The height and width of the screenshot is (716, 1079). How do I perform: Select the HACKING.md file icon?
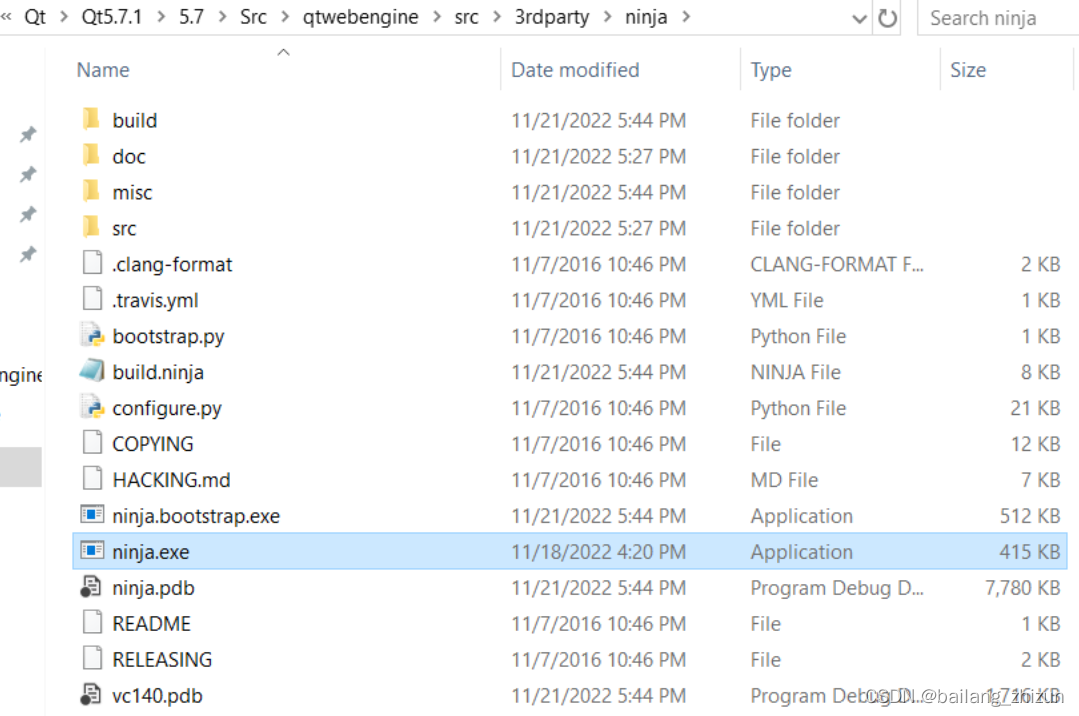pos(92,478)
